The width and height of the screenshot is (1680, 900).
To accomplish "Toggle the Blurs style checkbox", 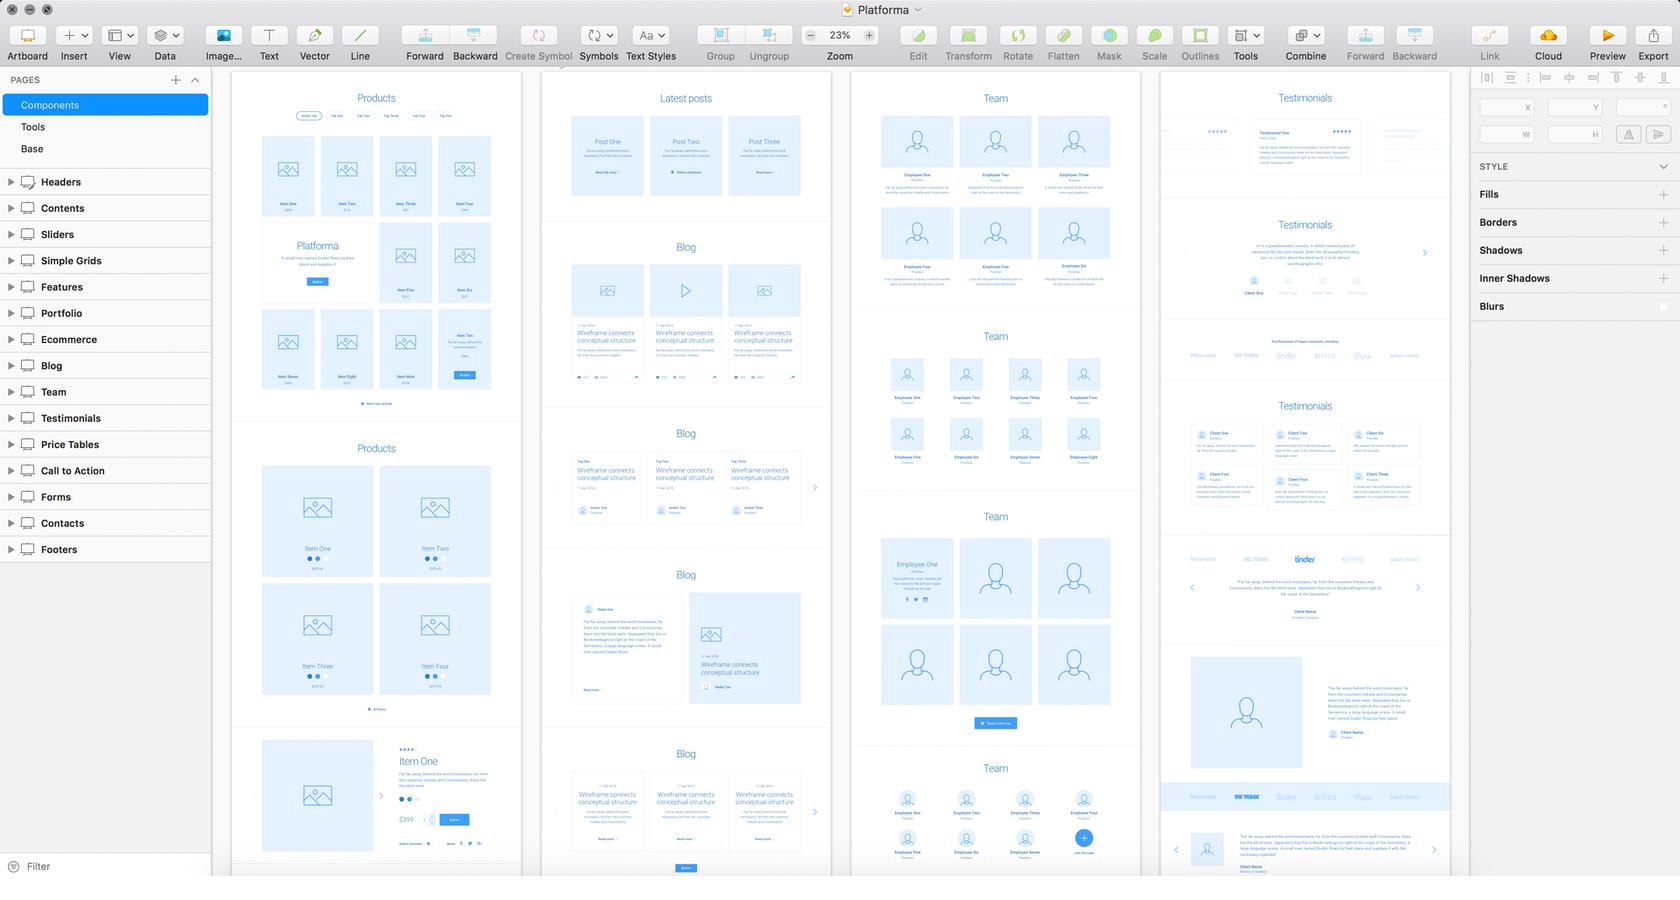I will [x=1663, y=306].
